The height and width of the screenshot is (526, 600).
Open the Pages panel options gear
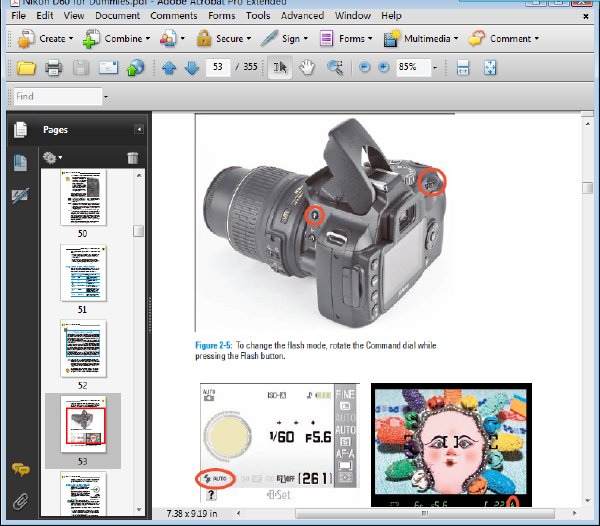click(52, 158)
